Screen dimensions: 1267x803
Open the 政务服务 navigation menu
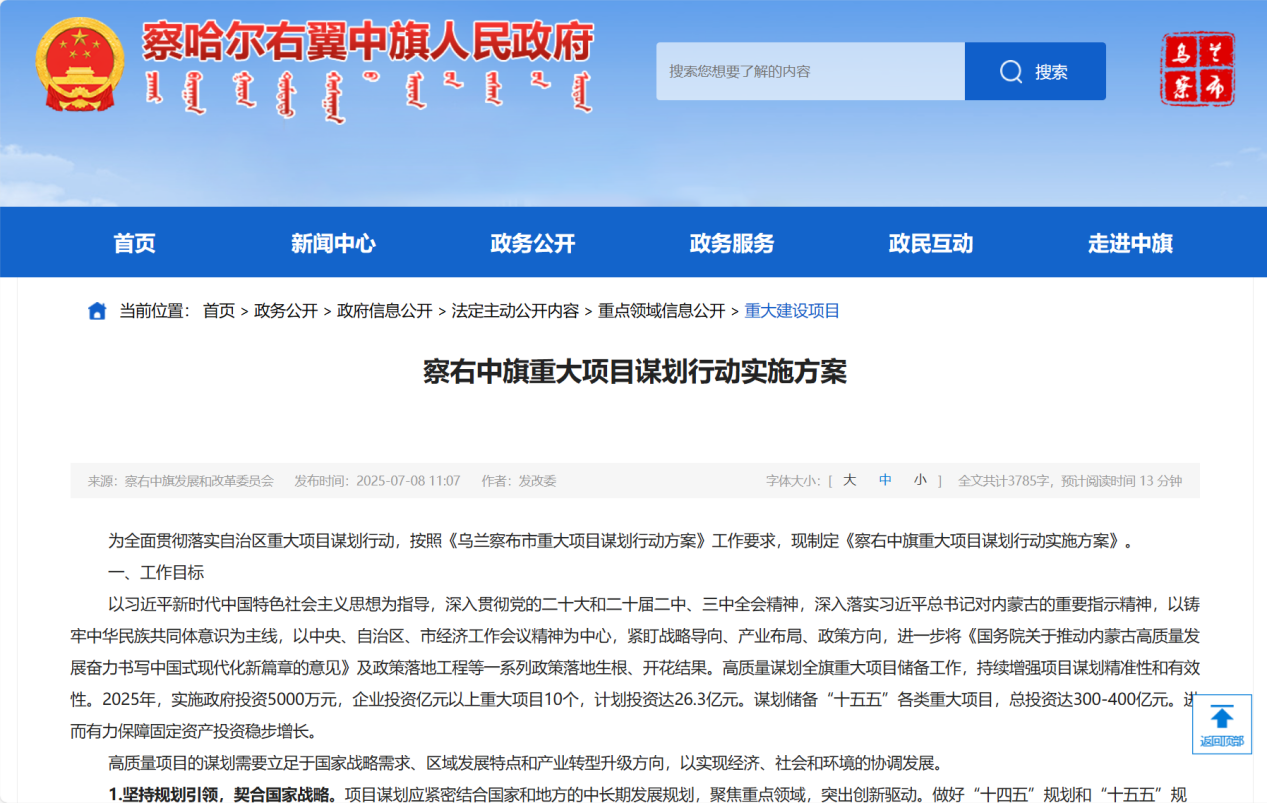(x=731, y=242)
